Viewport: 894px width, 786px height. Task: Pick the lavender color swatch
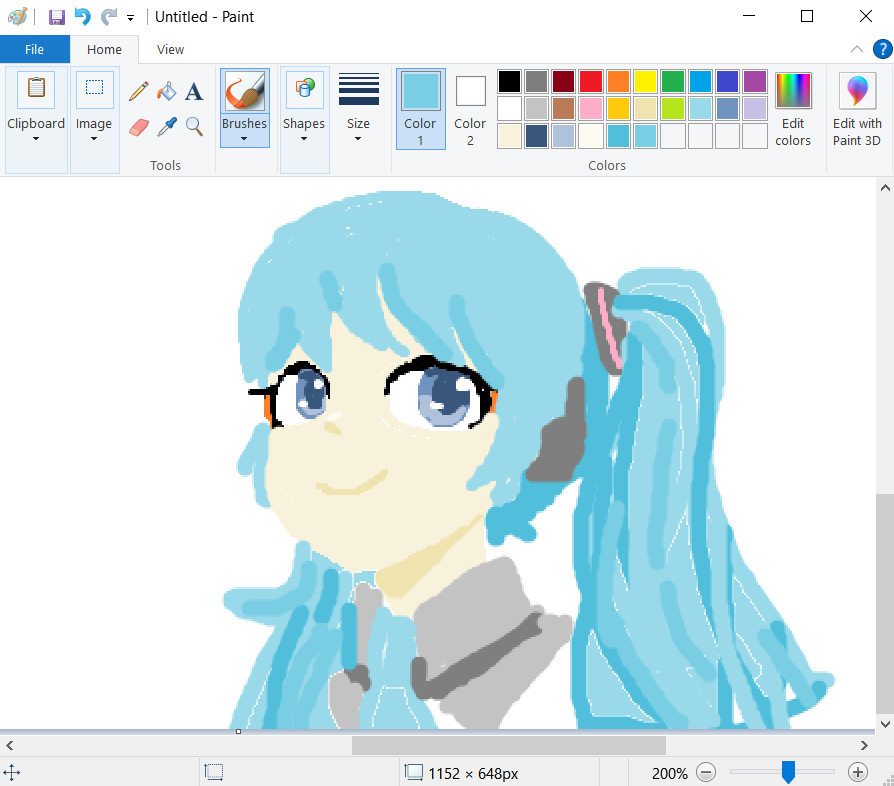click(755, 108)
